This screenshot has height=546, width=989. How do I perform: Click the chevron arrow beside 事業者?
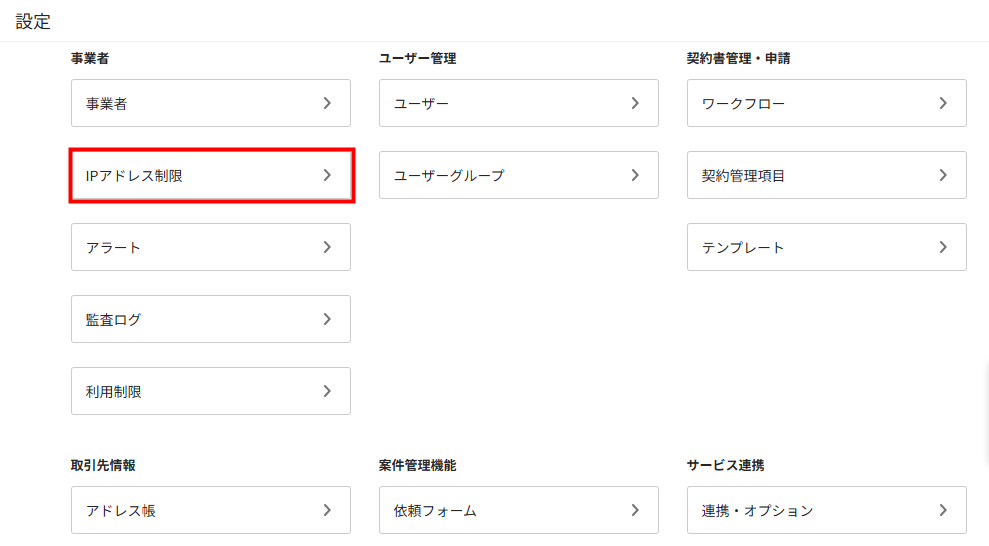(x=327, y=103)
